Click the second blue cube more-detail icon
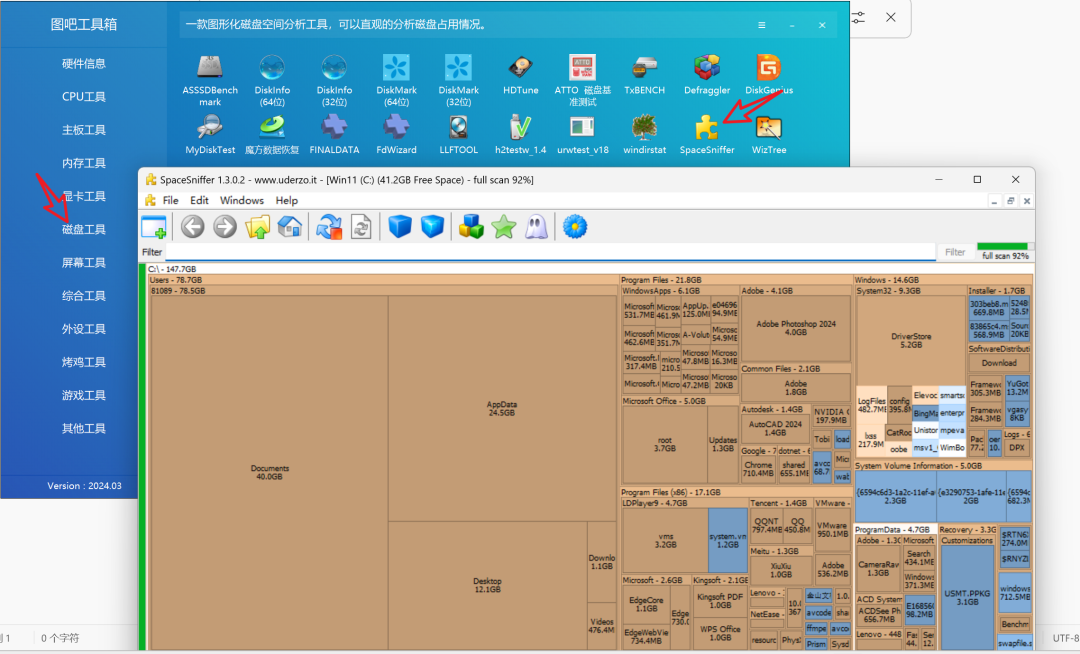The image size is (1080, 654). 432,226
